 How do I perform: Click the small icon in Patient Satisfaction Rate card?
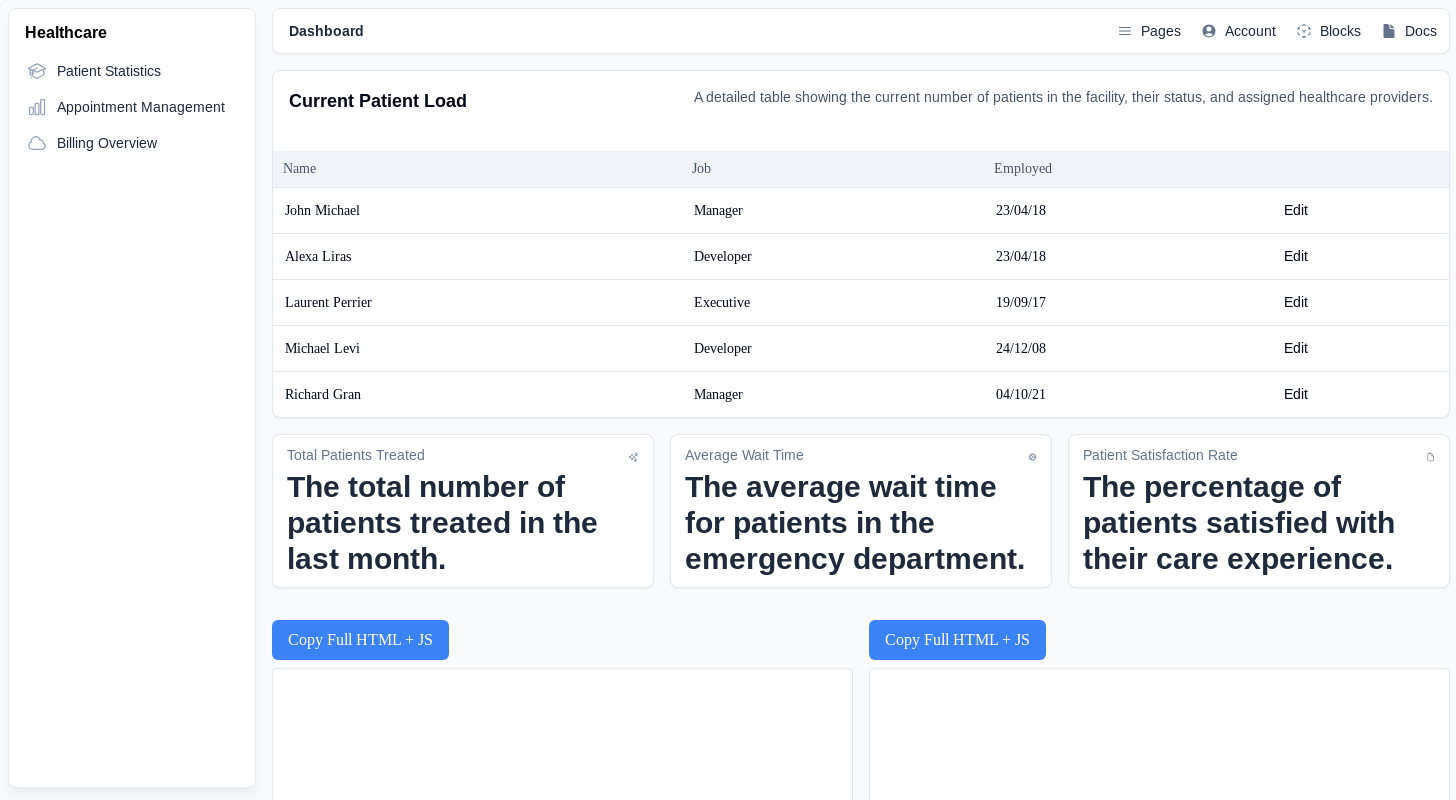1430,457
